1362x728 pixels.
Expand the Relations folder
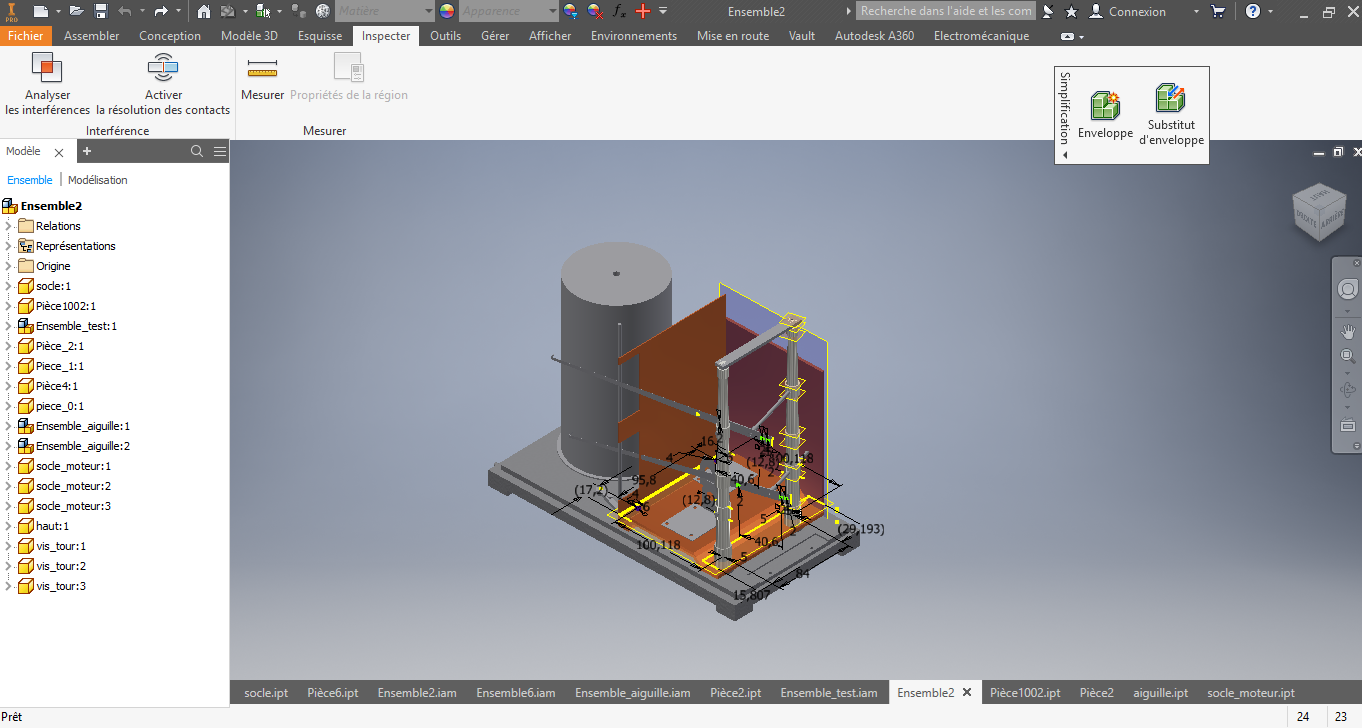[x=8, y=226]
